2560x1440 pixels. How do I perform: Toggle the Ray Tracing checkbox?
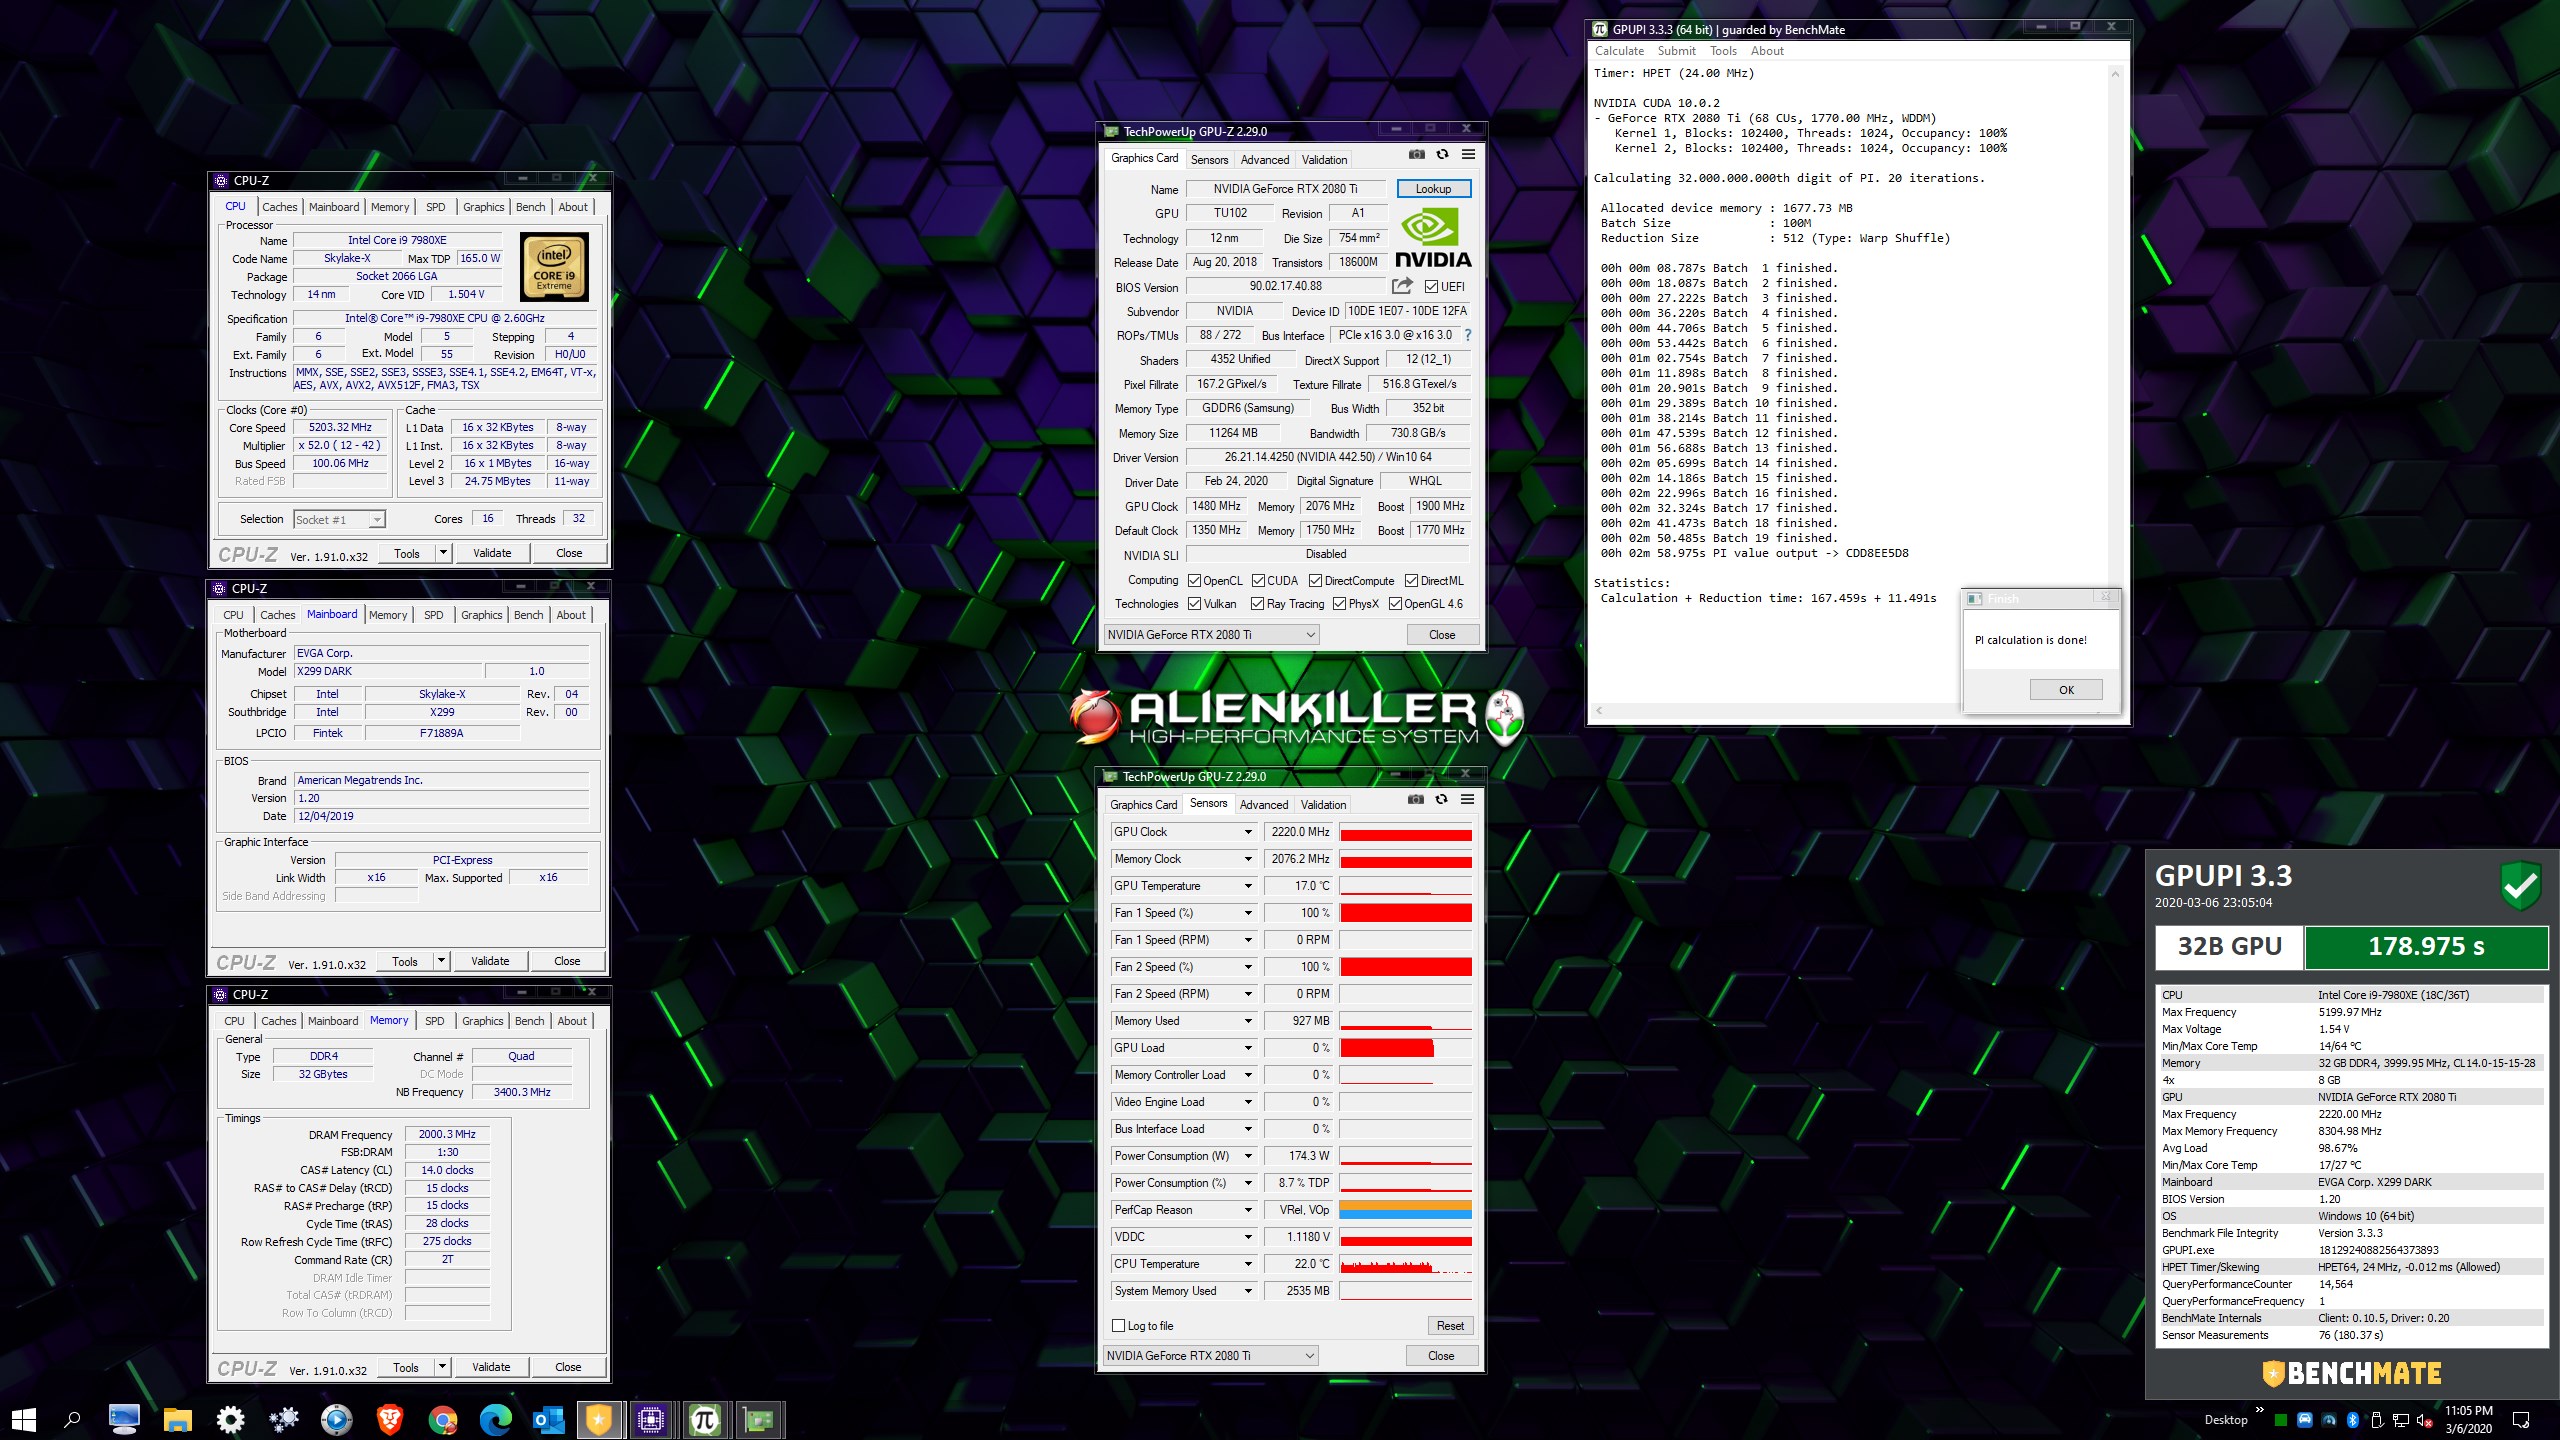pos(1257,604)
